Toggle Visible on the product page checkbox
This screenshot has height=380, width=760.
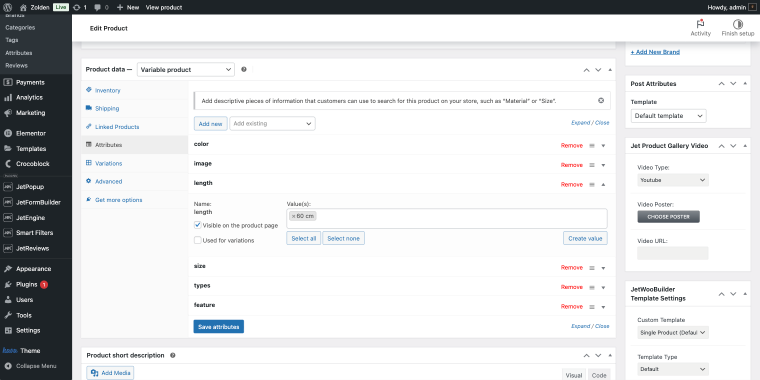point(198,225)
